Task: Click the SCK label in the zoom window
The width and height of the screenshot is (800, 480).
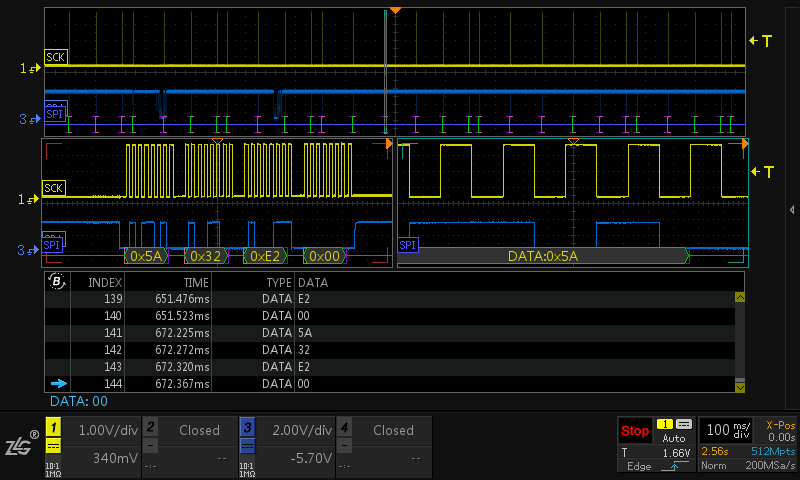Action: click(55, 188)
